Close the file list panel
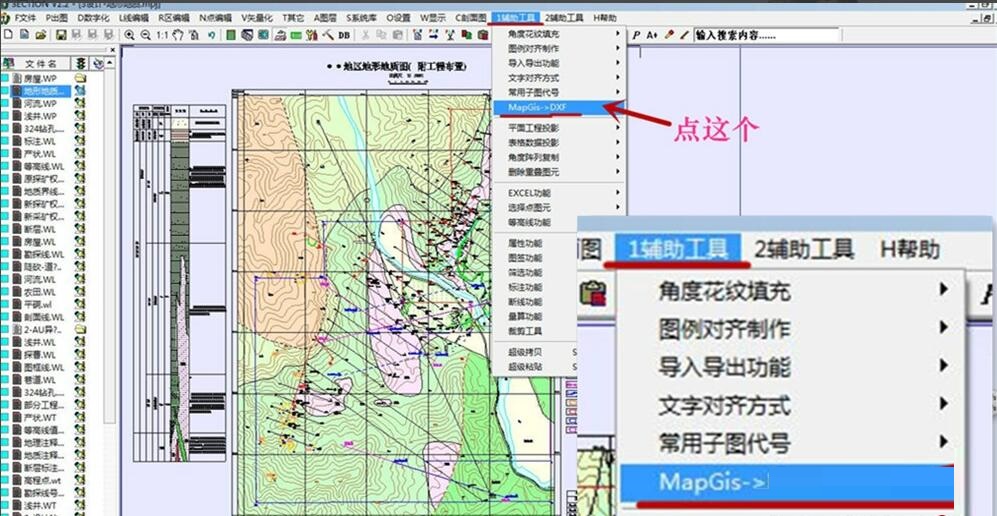The image size is (997, 516). [113, 50]
